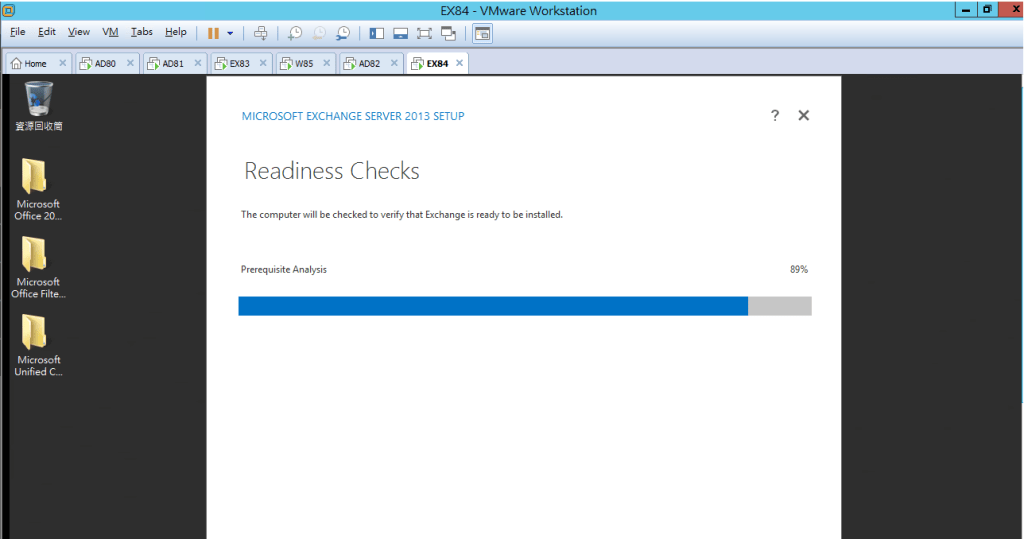Close the Exchange Server 2013 Setup dialog
Screen dimensions: 1024x539
pyautogui.click(x=803, y=116)
